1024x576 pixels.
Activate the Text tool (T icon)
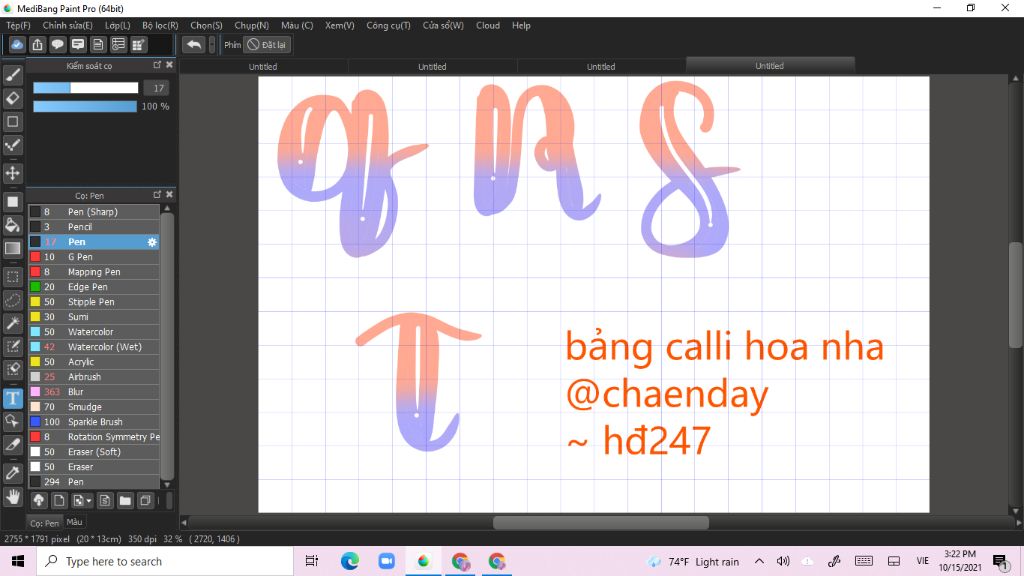[x=12, y=398]
